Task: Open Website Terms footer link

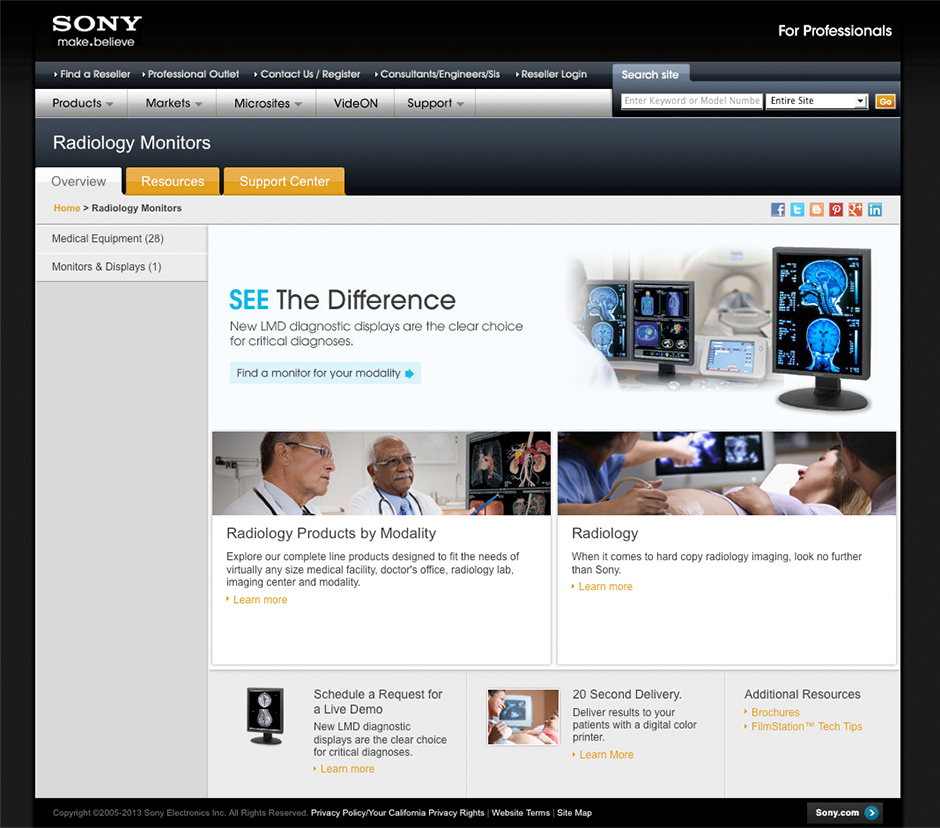Action: pos(520,813)
